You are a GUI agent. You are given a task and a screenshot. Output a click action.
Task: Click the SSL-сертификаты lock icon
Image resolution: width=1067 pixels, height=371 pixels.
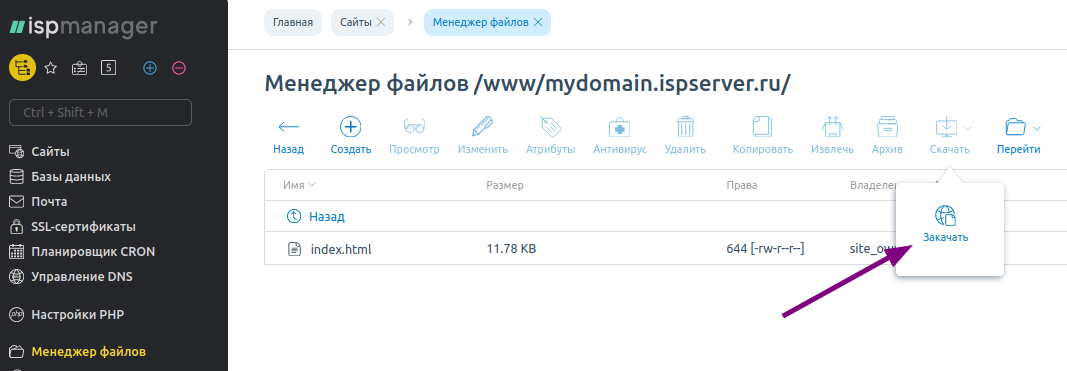[16, 227]
